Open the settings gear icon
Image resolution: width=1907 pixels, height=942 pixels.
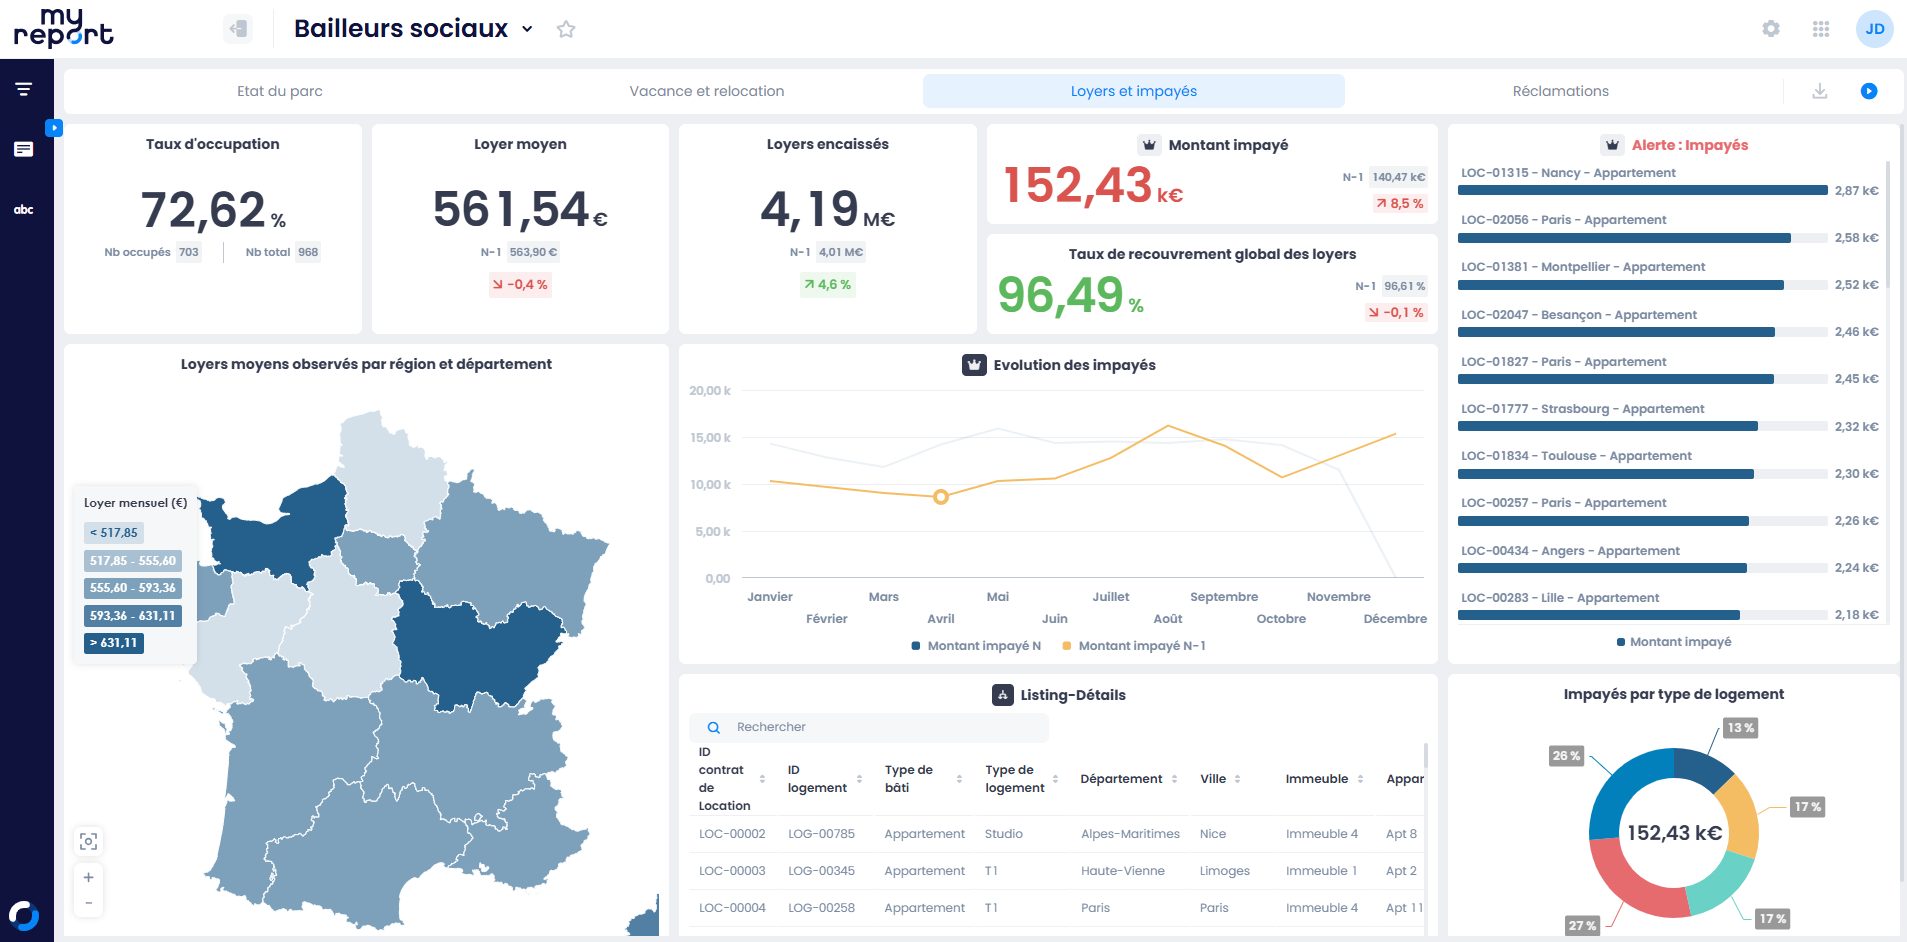coord(1771,29)
